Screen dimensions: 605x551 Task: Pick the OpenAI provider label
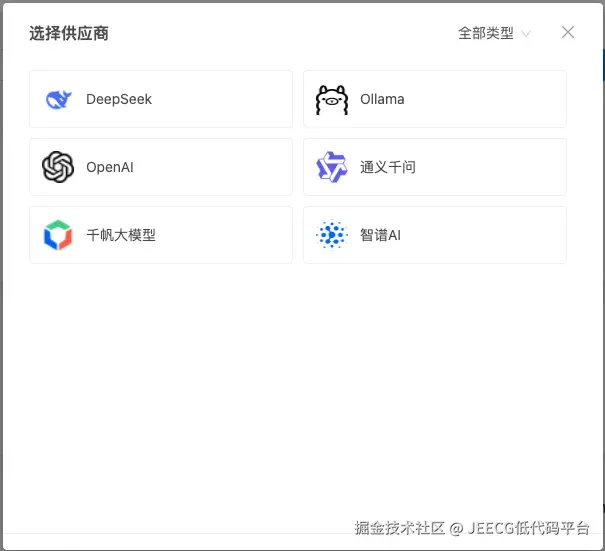click(110, 167)
